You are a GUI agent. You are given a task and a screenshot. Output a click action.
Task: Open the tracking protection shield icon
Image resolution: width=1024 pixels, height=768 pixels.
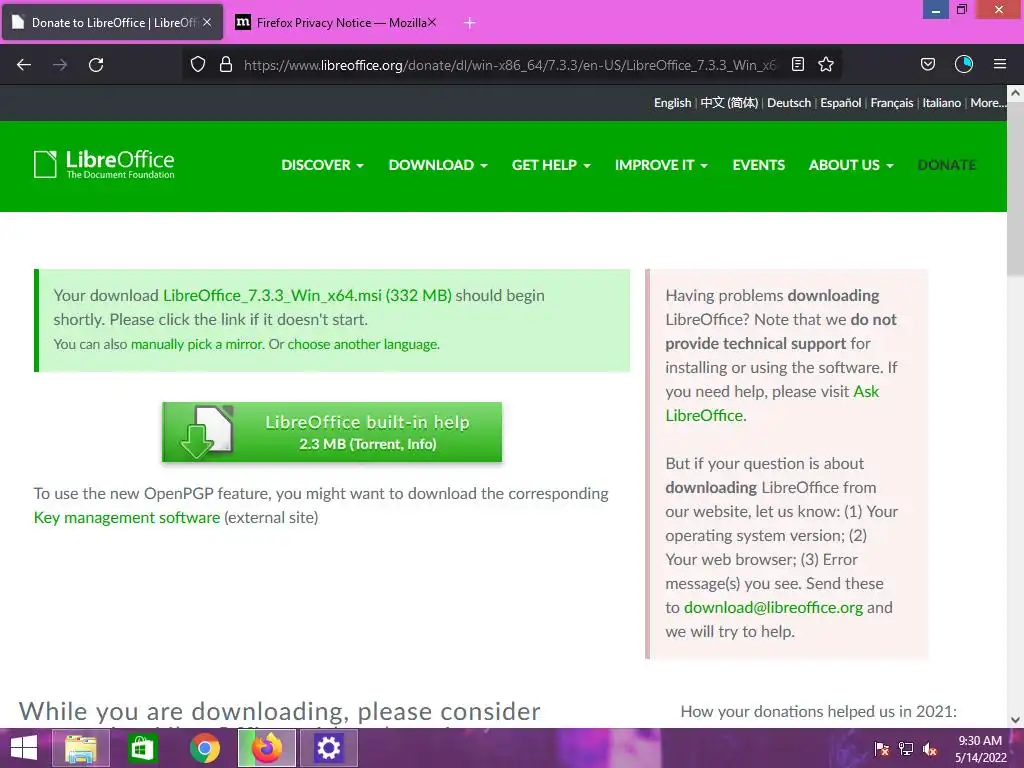[198, 65]
